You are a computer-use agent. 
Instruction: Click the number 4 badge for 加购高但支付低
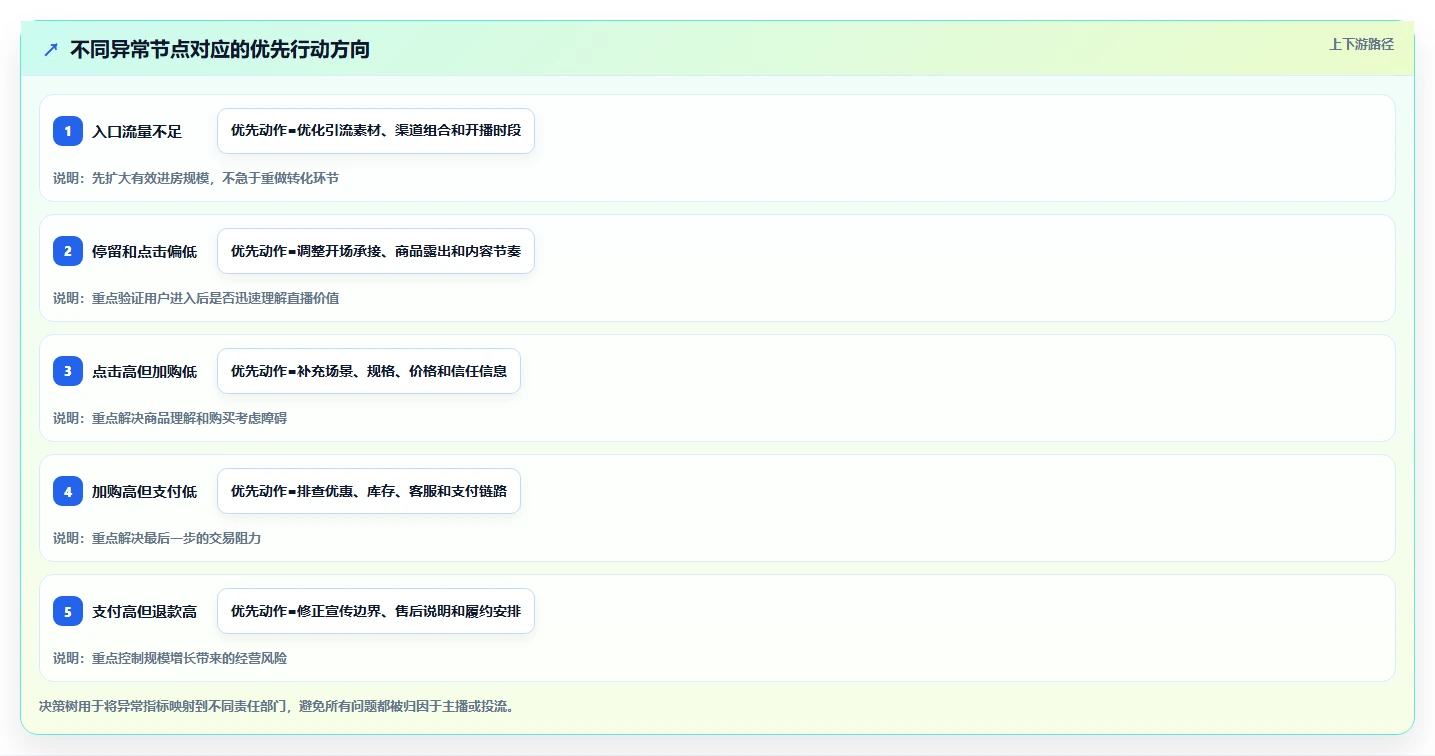pyautogui.click(x=68, y=491)
